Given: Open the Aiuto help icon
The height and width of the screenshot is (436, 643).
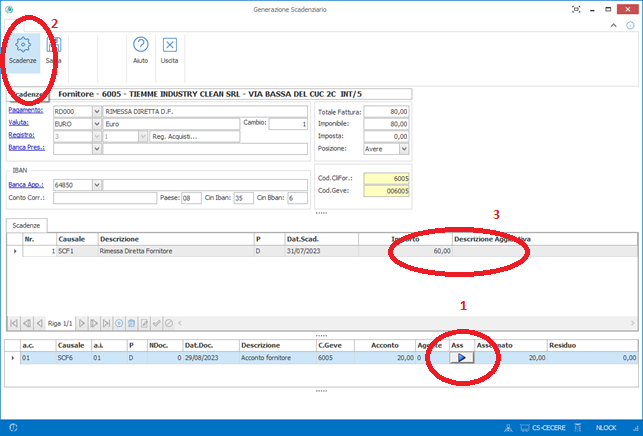Looking at the screenshot, I should (x=141, y=44).
